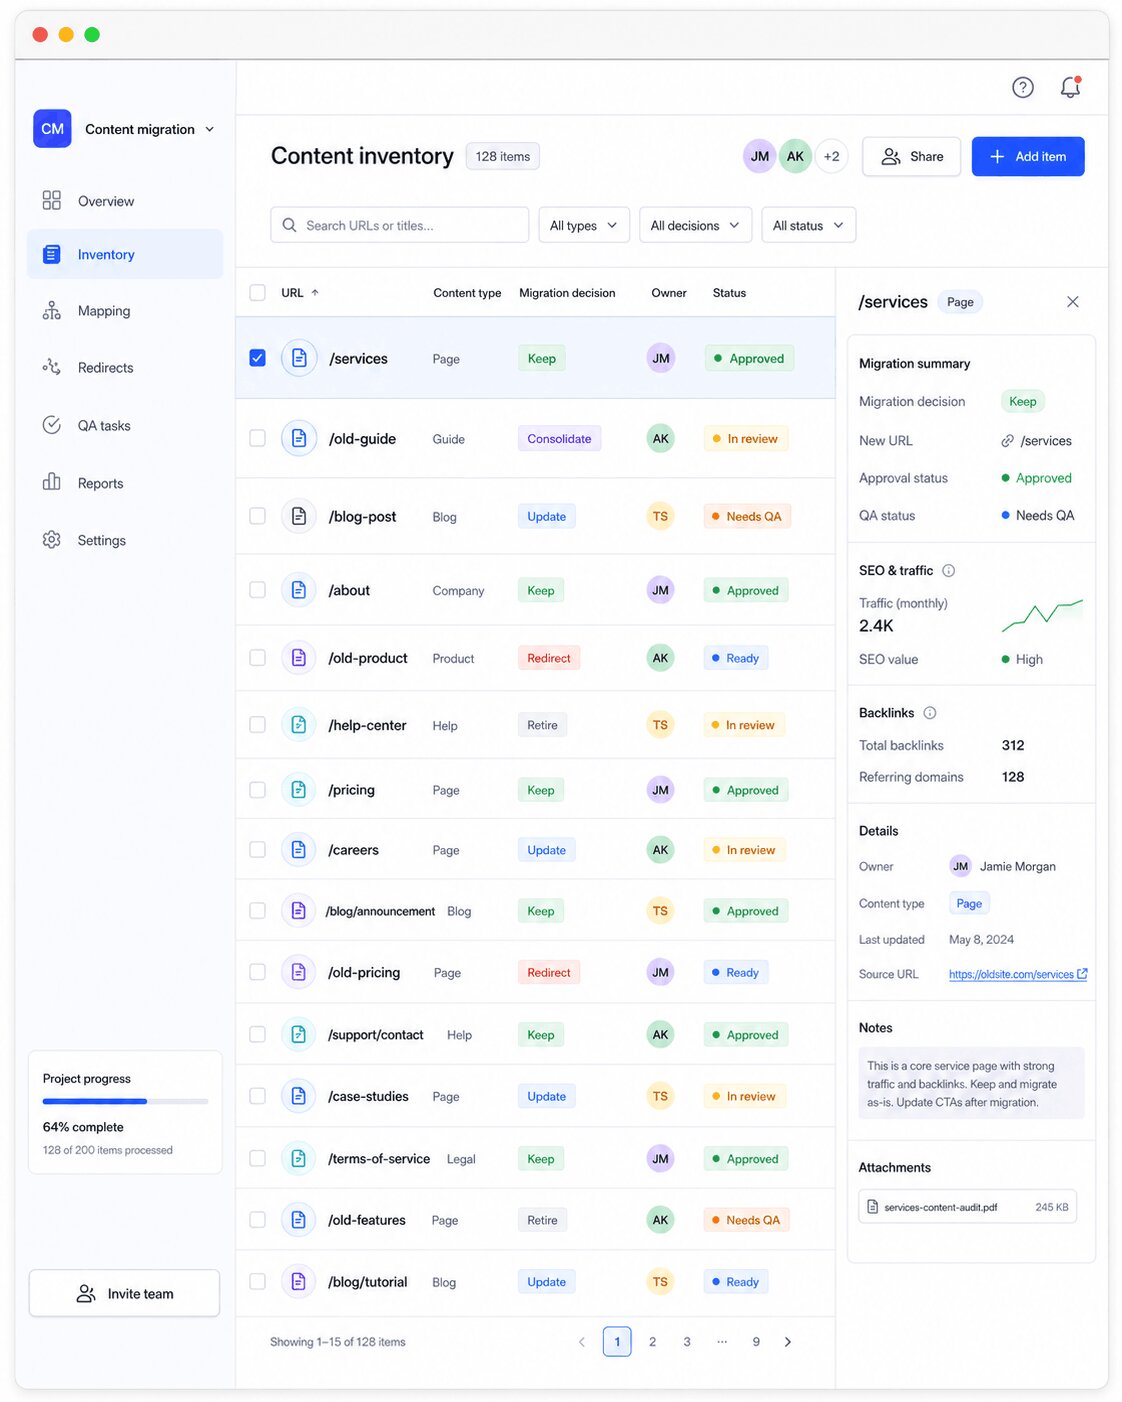Open Reports in the sidebar
The image size is (1122, 1402).
(x=125, y=483)
